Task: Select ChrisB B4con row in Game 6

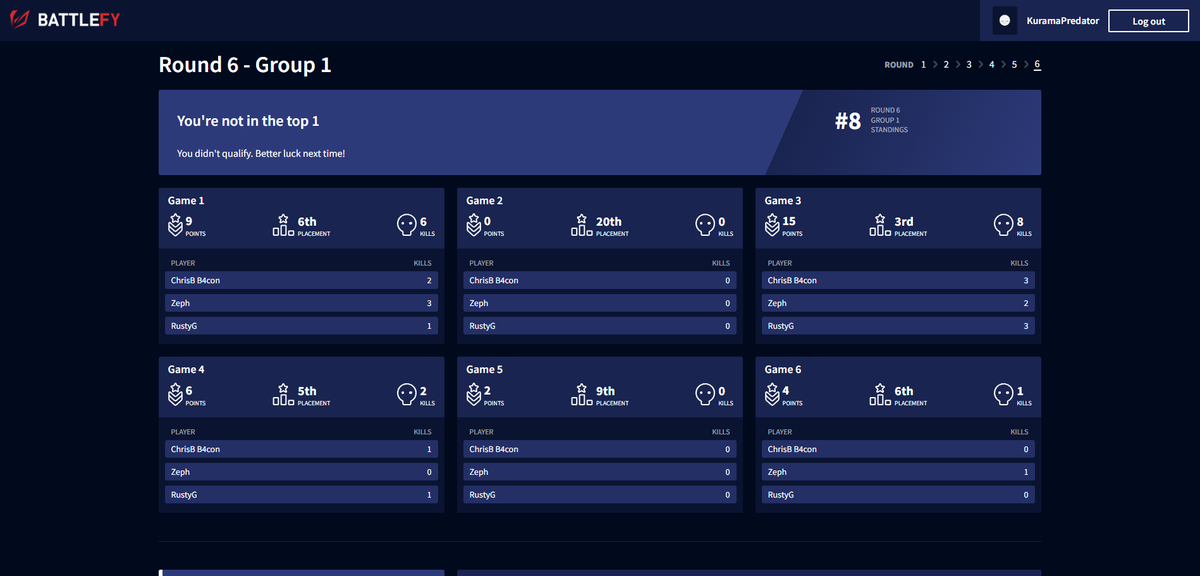Action: pyautogui.click(x=898, y=449)
